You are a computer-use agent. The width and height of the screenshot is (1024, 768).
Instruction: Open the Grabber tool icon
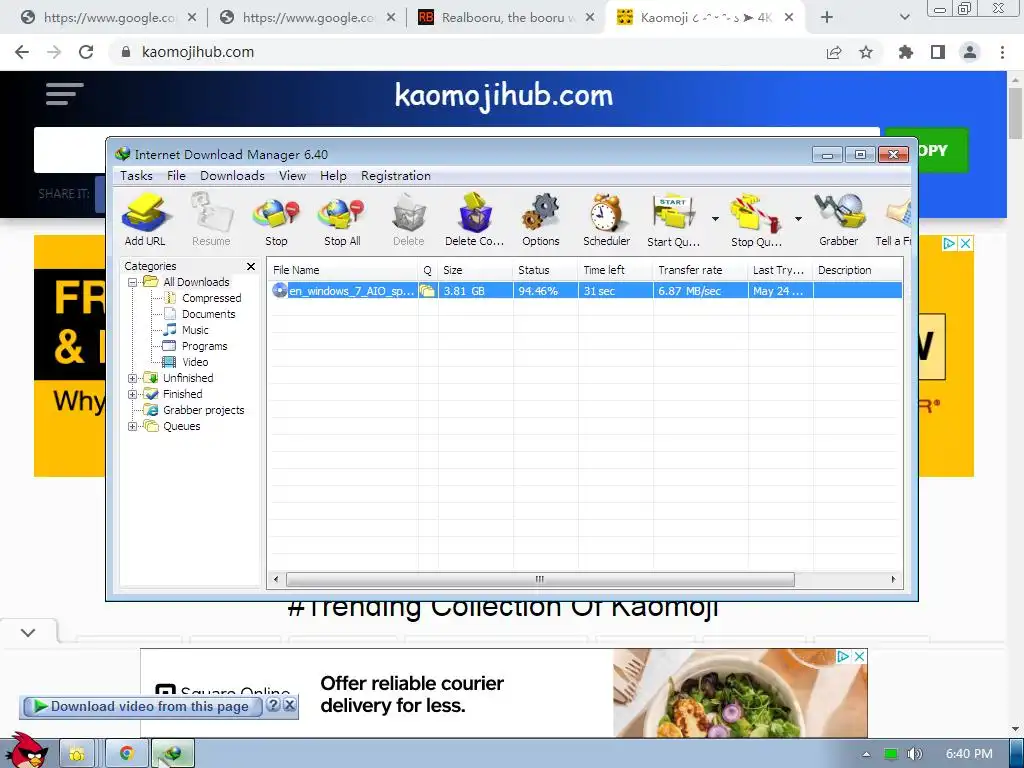(839, 219)
